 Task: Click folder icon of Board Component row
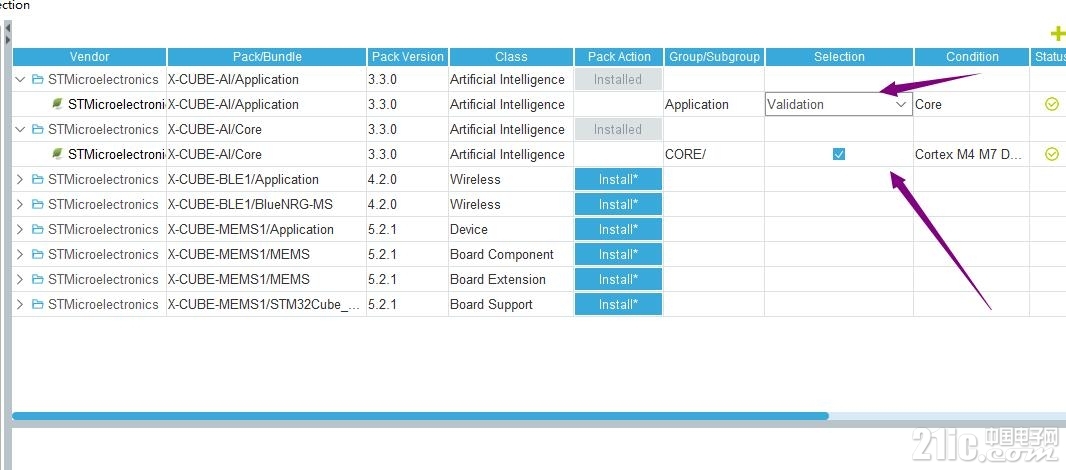pyautogui.click(x=37, y=254)
